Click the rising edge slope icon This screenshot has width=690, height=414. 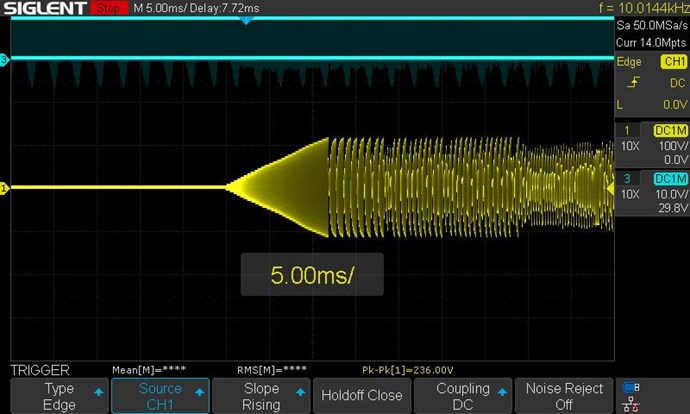click(x=633, y=82)
